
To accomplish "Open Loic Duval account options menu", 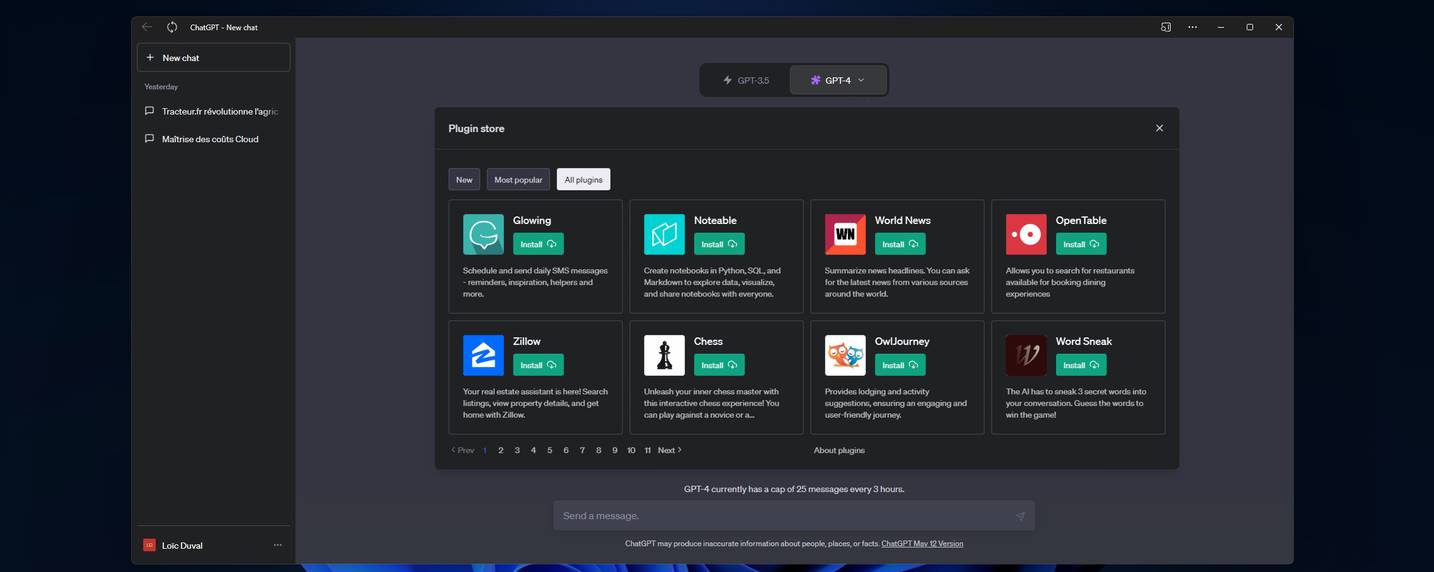I will pos(277,545).
